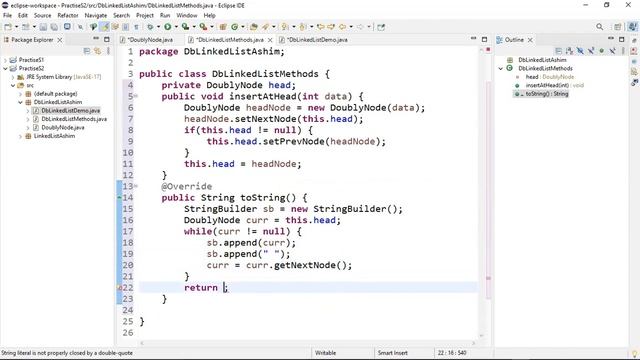Viewport: 640px width, 360px height.
Task: Click the Coverage run icon
Action: click(185, 27)
